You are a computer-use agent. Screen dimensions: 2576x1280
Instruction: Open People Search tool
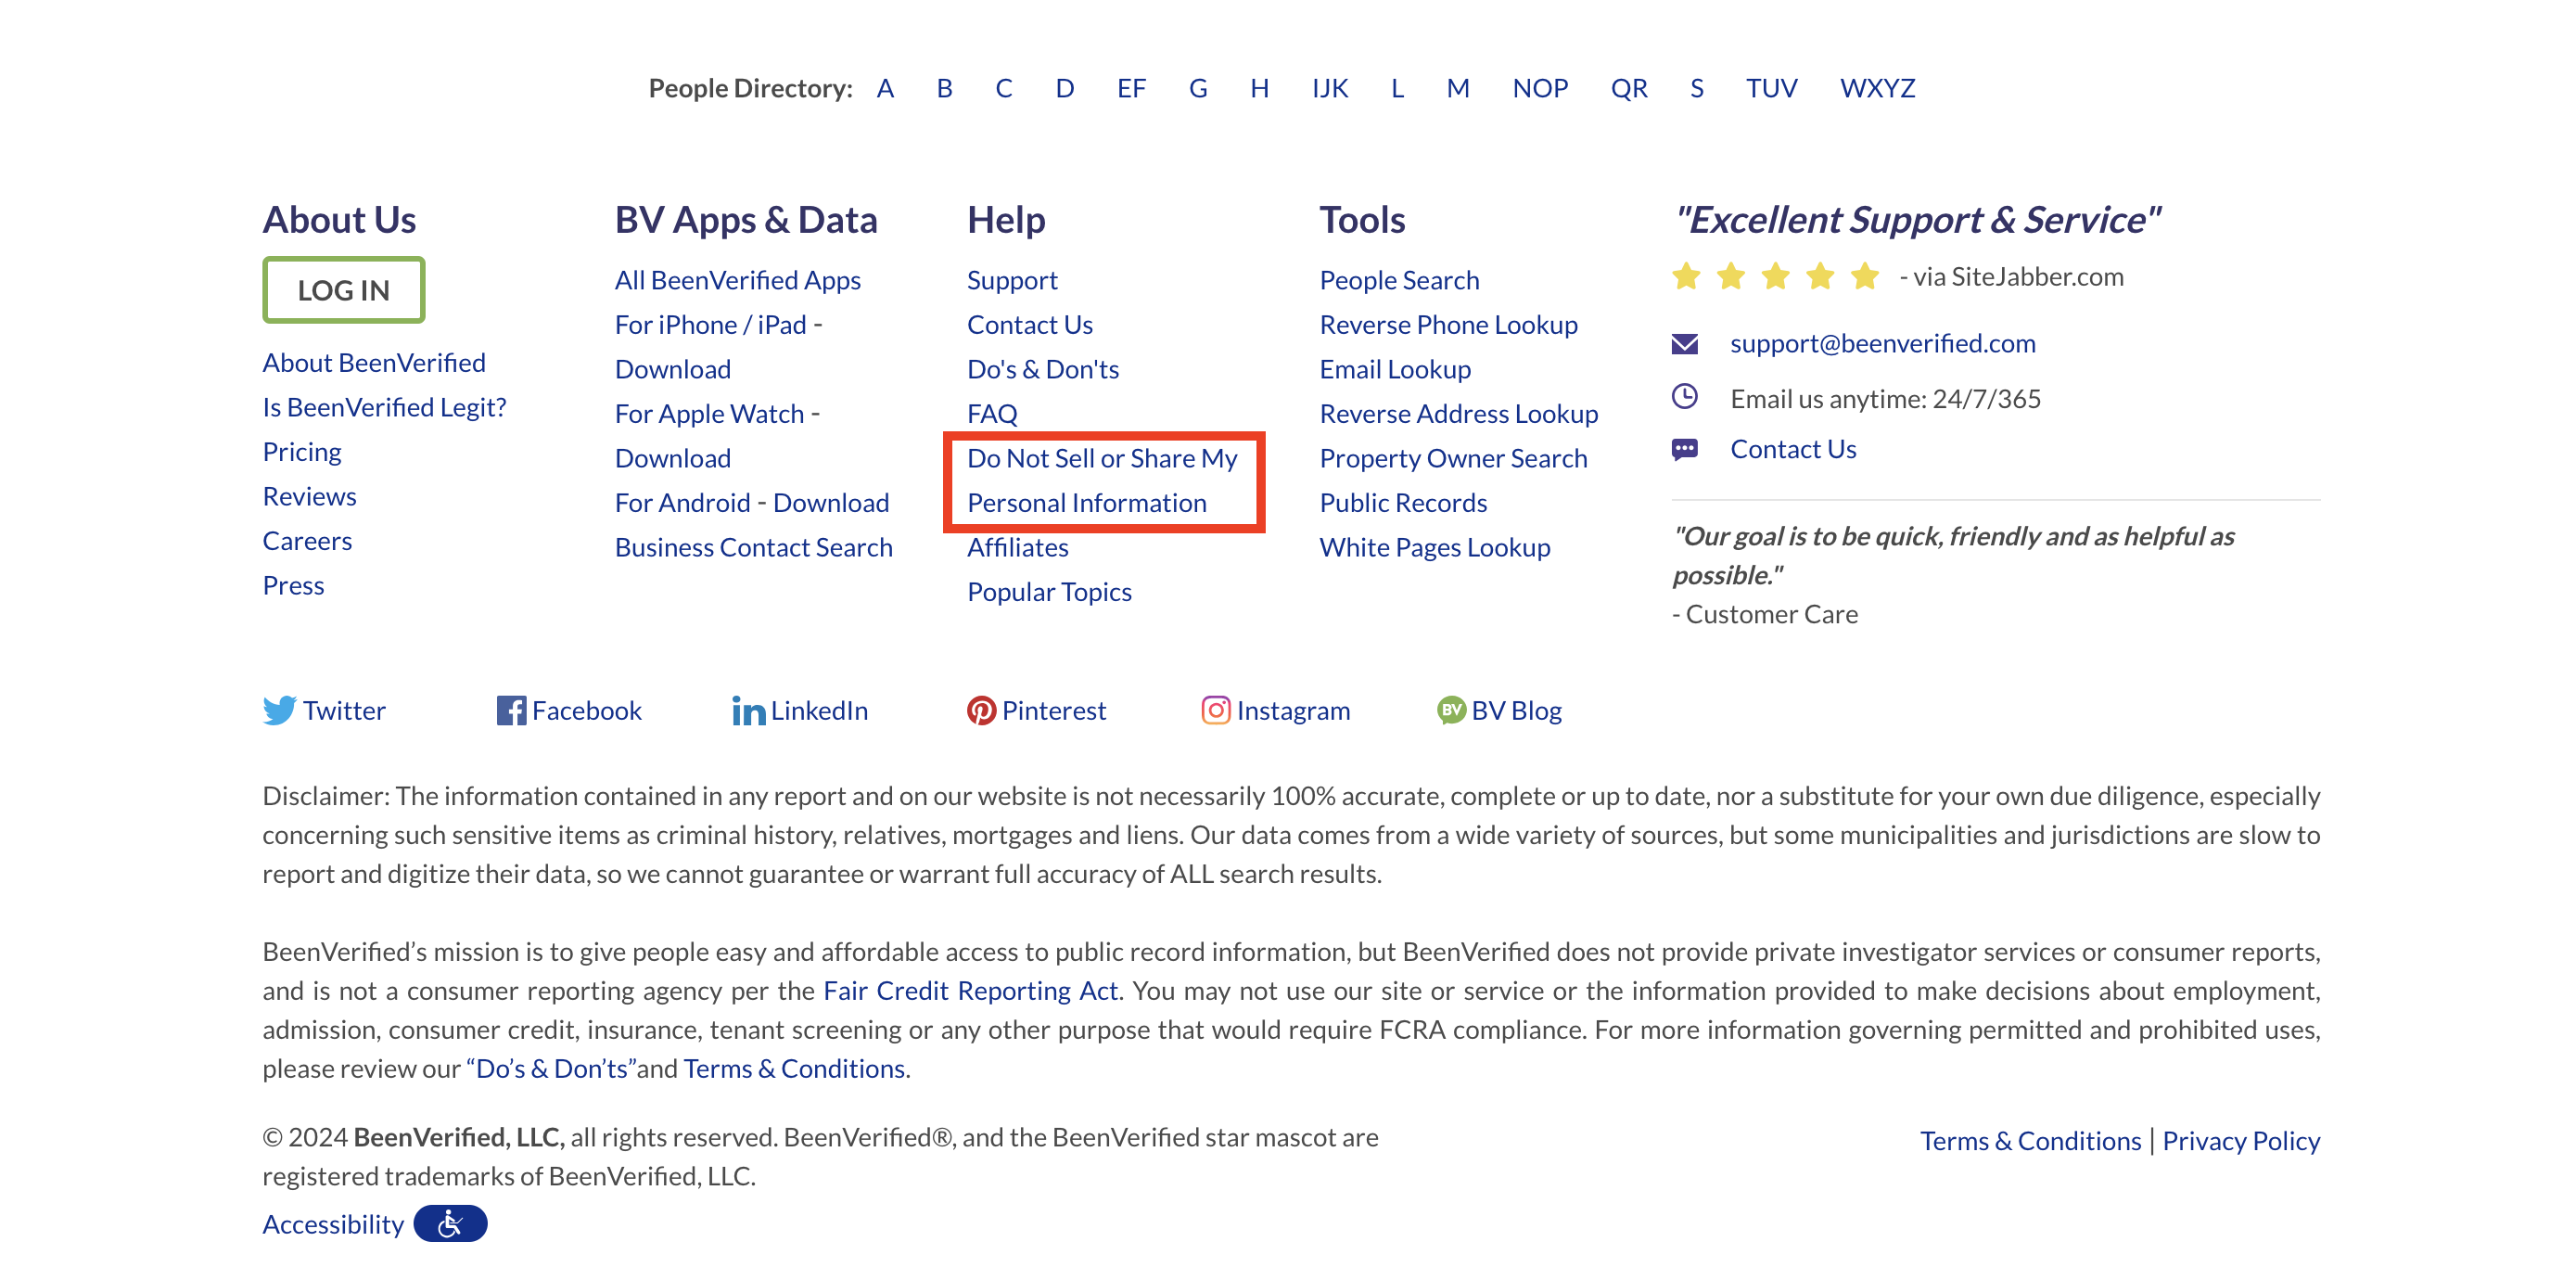coord(1400,280)
